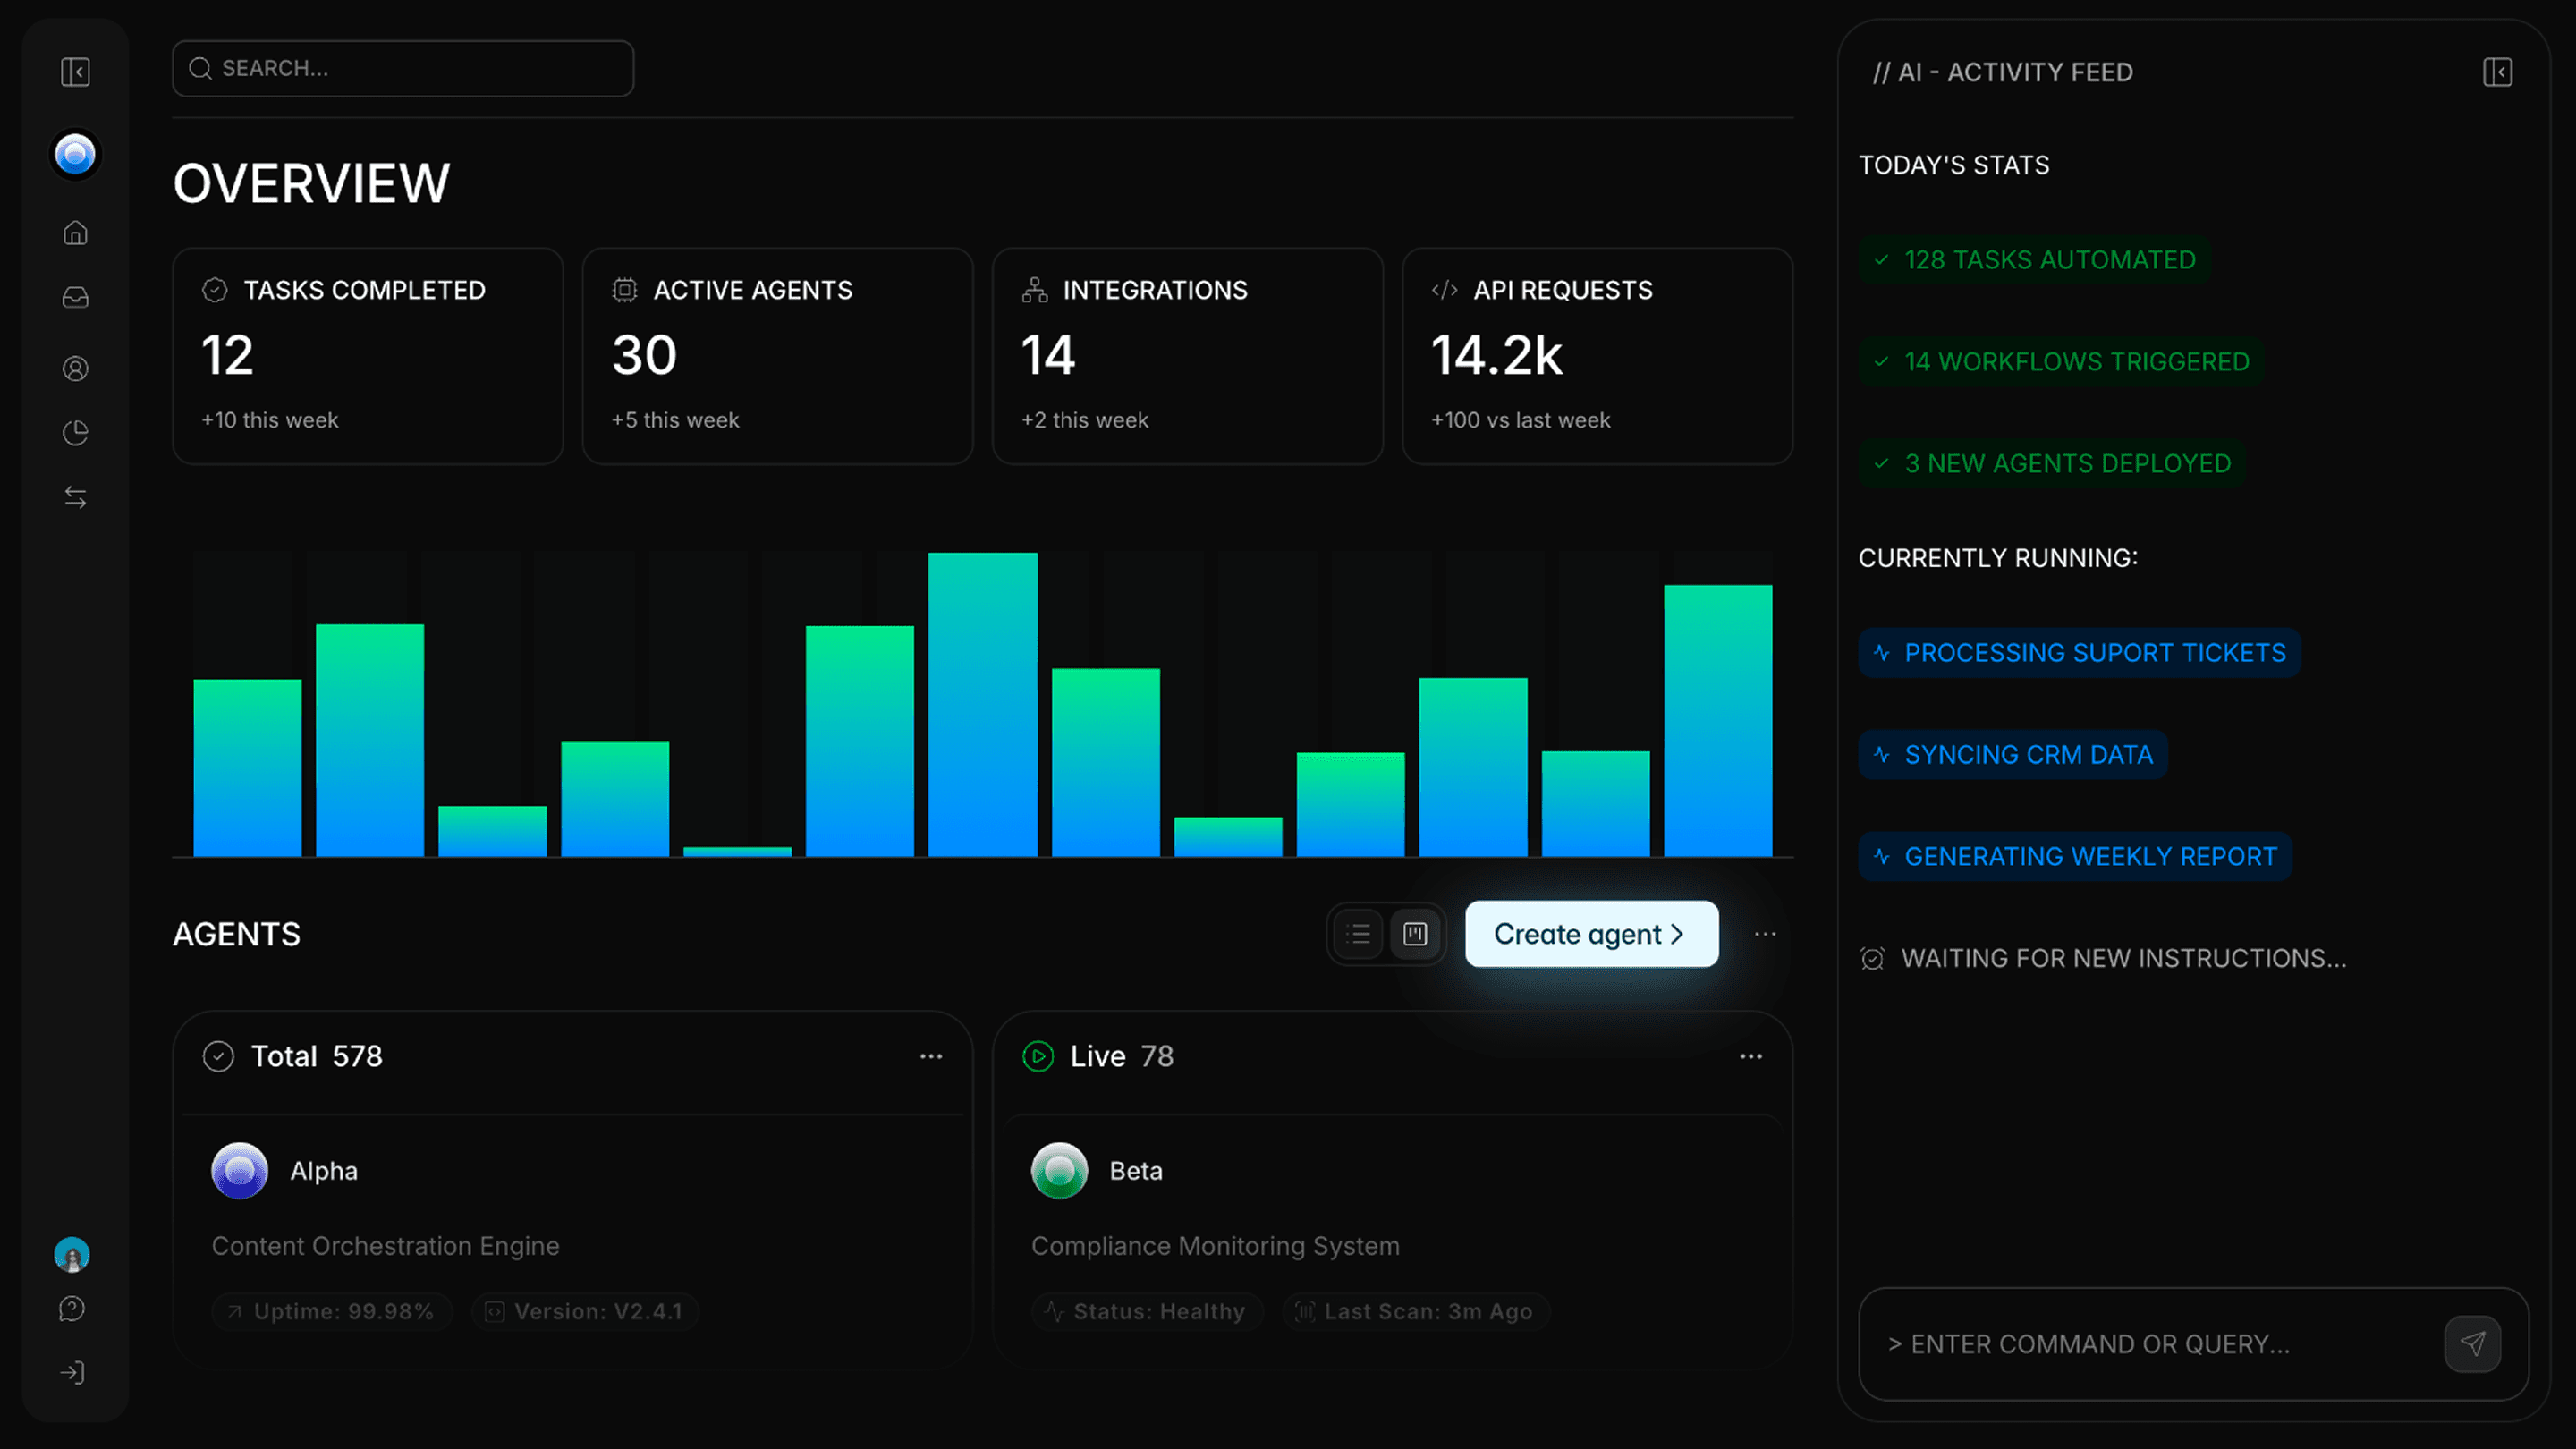The height and width of the screenshot is (1449, 2576).
Task: Collapse the left sidebar panel
Action: tap(75, 71)
